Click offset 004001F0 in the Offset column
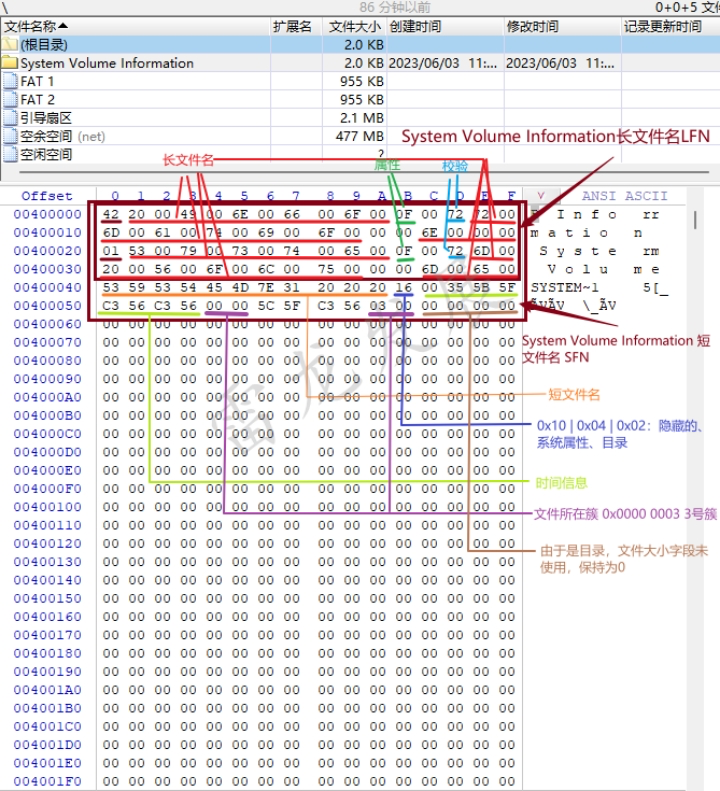 tap(47, 781)
